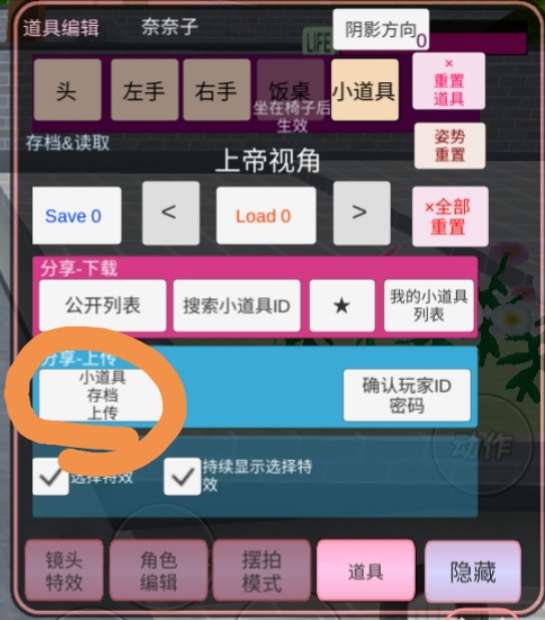The height and width of the screenshot is (620, 545).
Task: Click the 重置道具 reset button
Action: [448, 81]
